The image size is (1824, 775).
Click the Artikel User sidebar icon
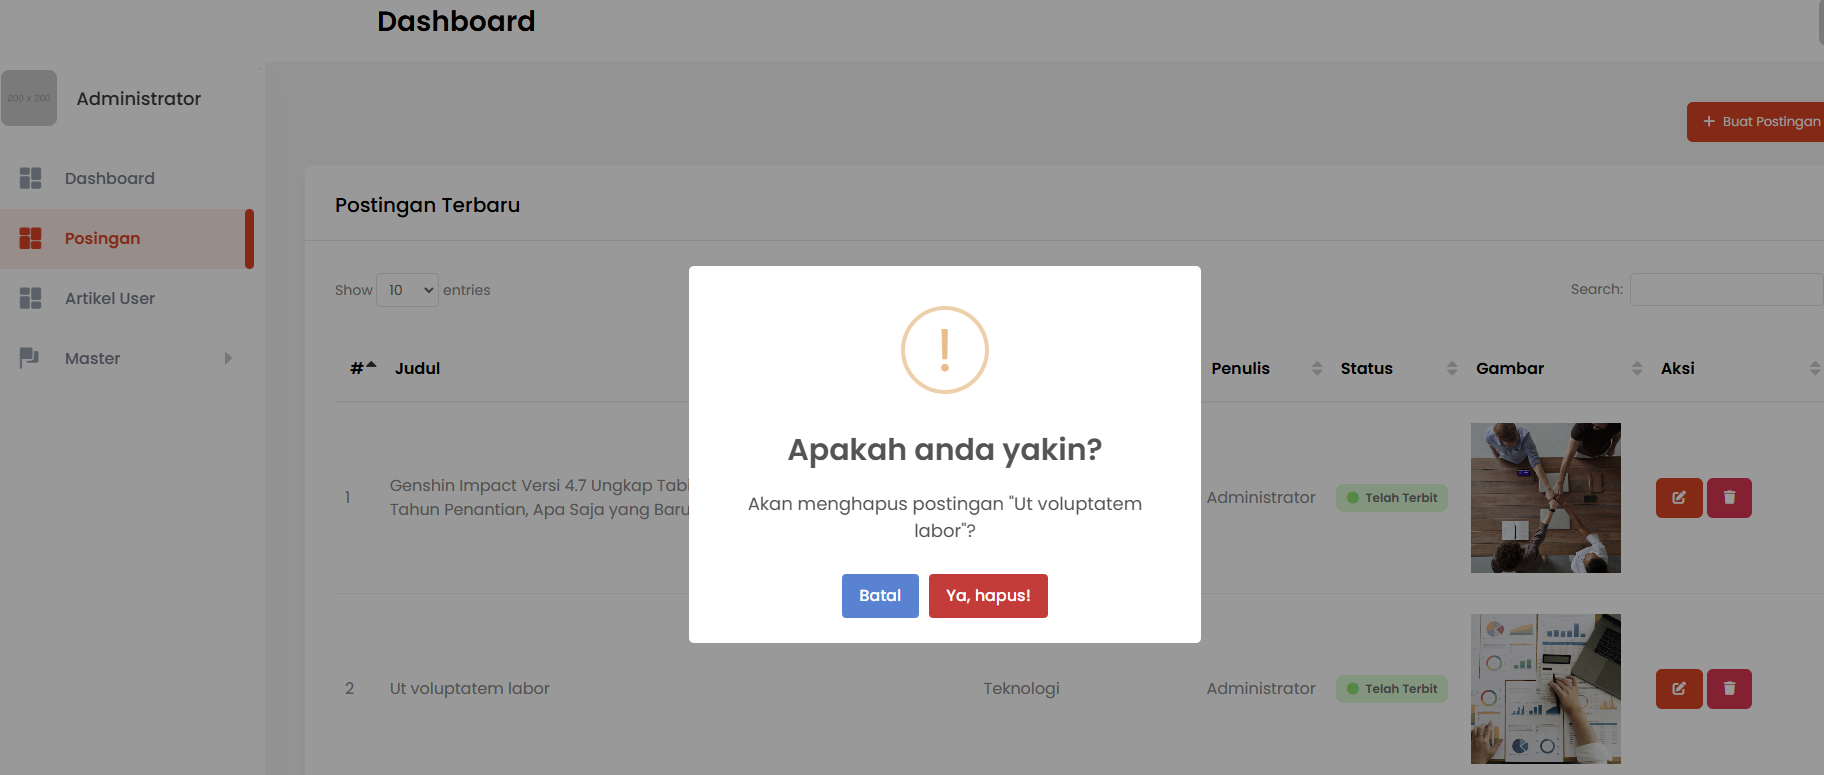pos(30,298)
